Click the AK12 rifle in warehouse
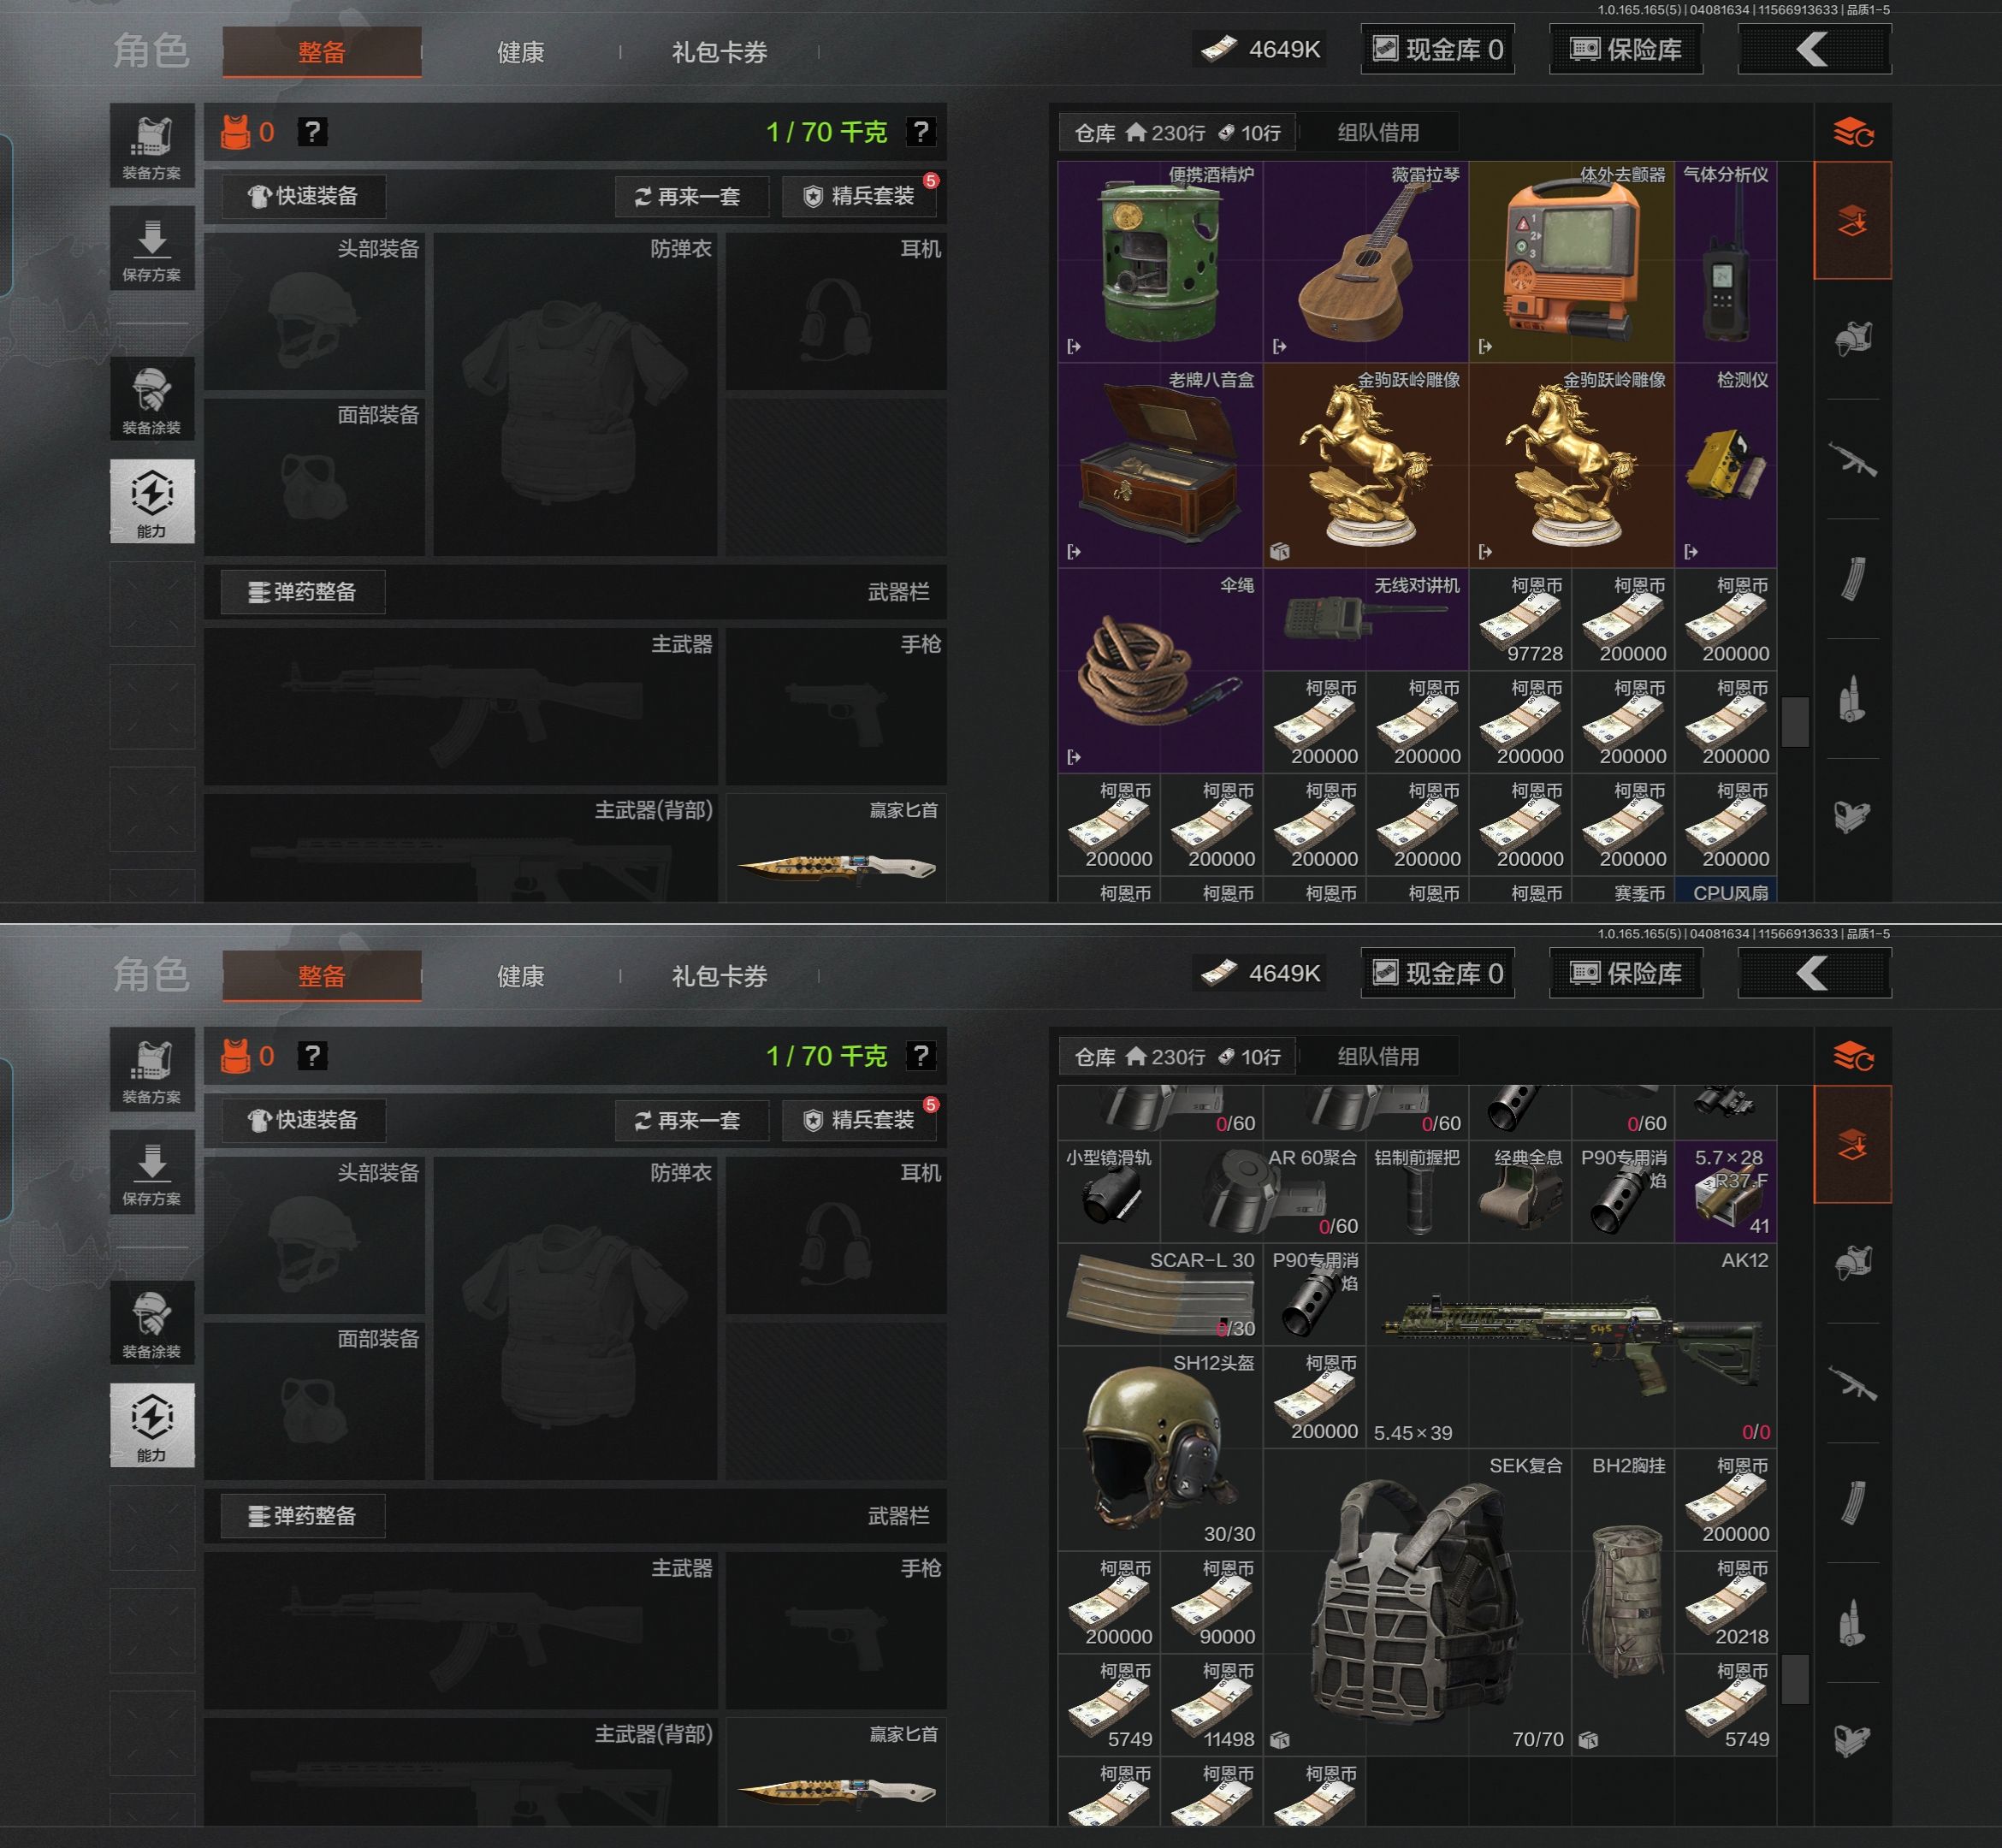The height and width of the screenshot is (1848, 2002). click(1571, 1346)
